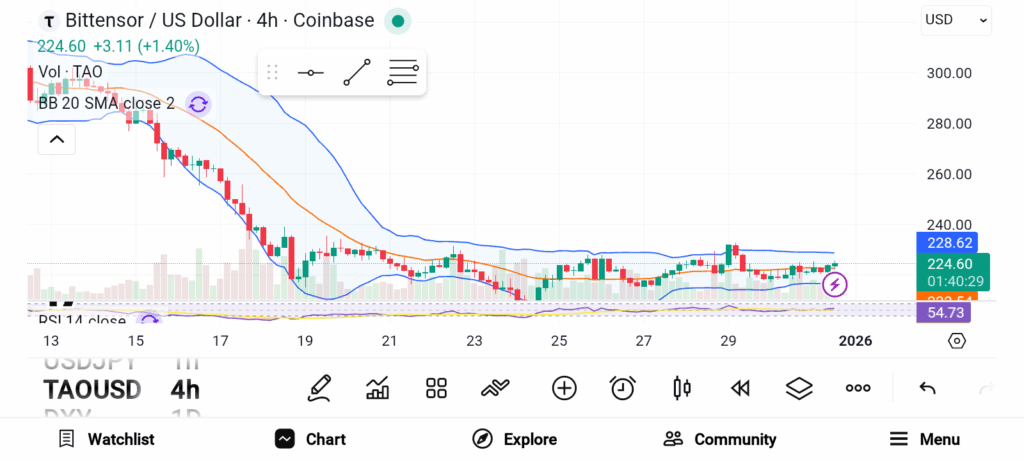Image resolution: width=1024 pixels, height=461 pixels.
Task: Change candlestick chart type icon
Action: 682,388
